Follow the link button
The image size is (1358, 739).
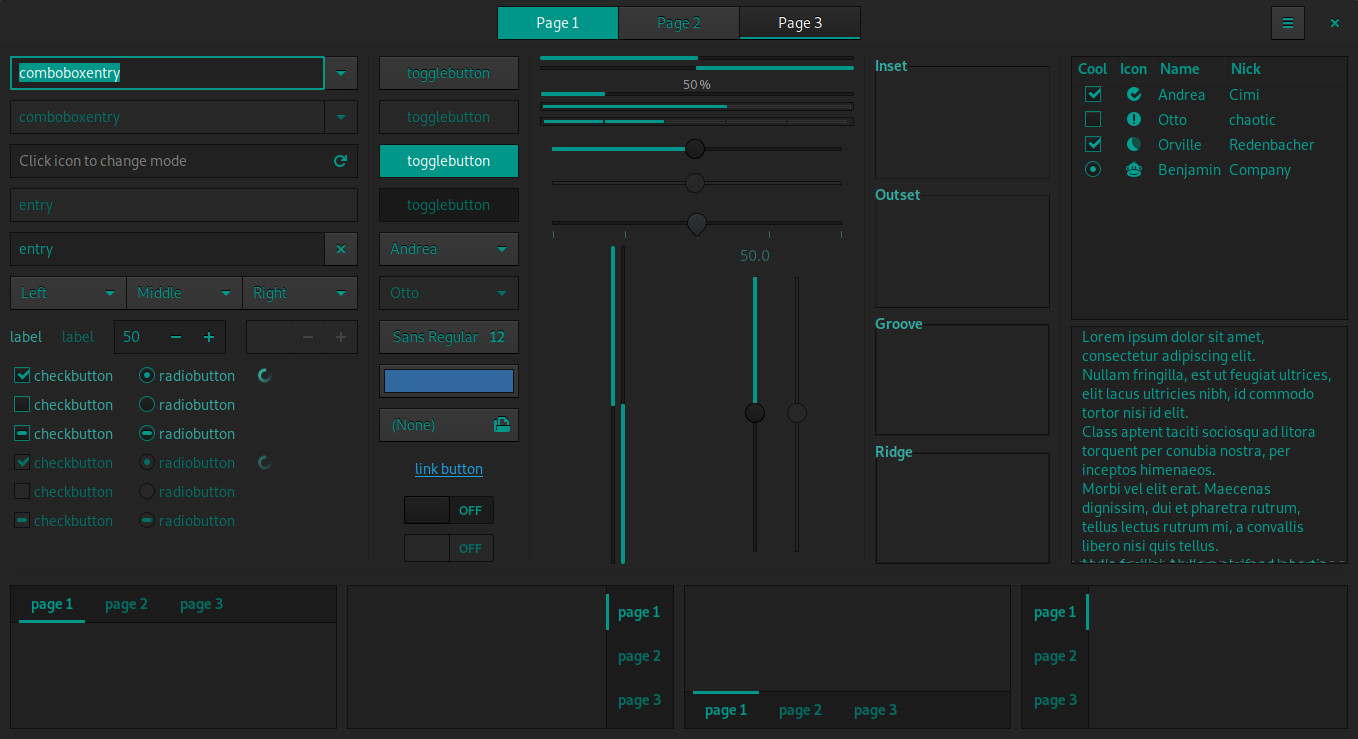449,469
